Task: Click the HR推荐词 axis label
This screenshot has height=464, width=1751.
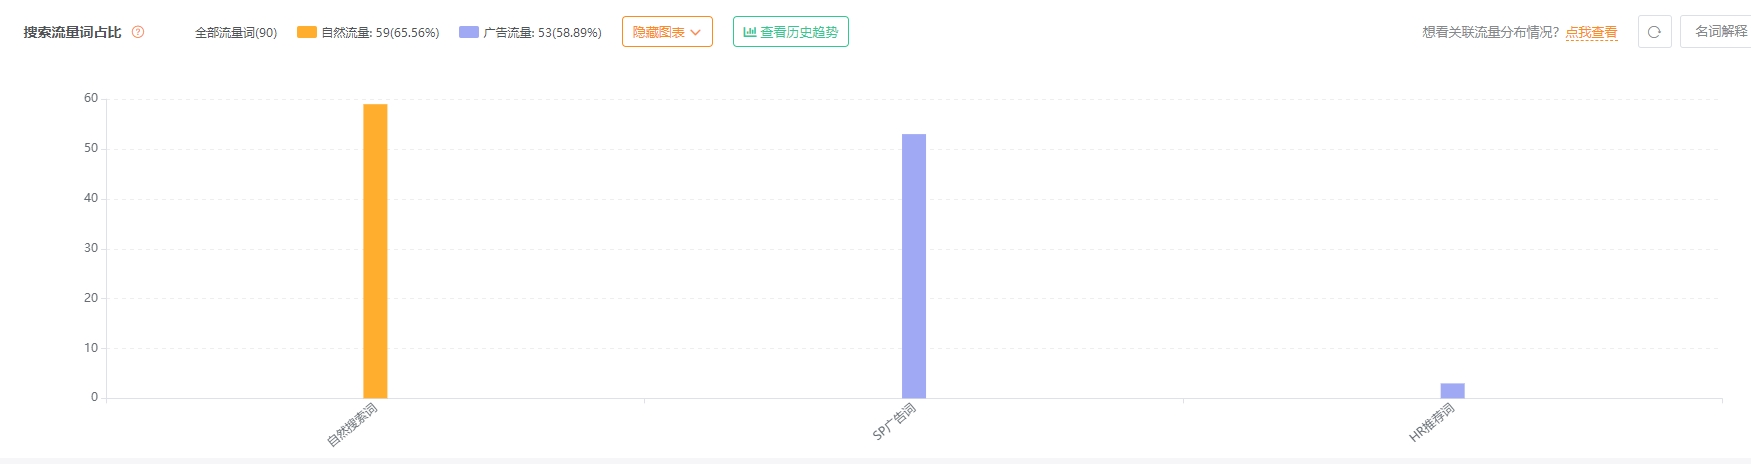Action: 1432,423
